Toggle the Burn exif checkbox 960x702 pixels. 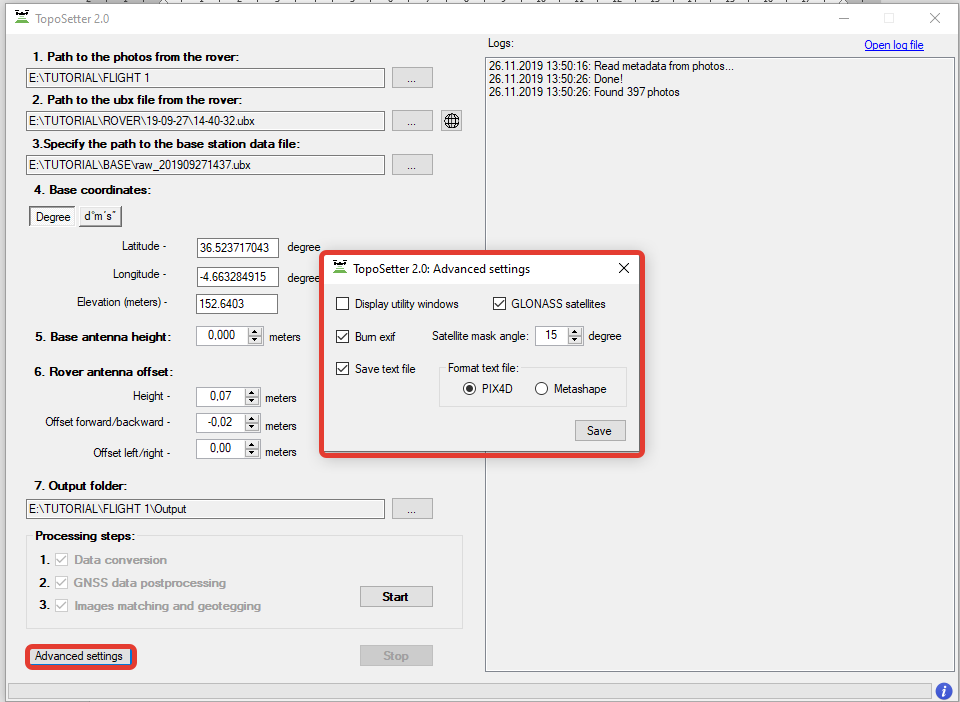click(344, 337)
